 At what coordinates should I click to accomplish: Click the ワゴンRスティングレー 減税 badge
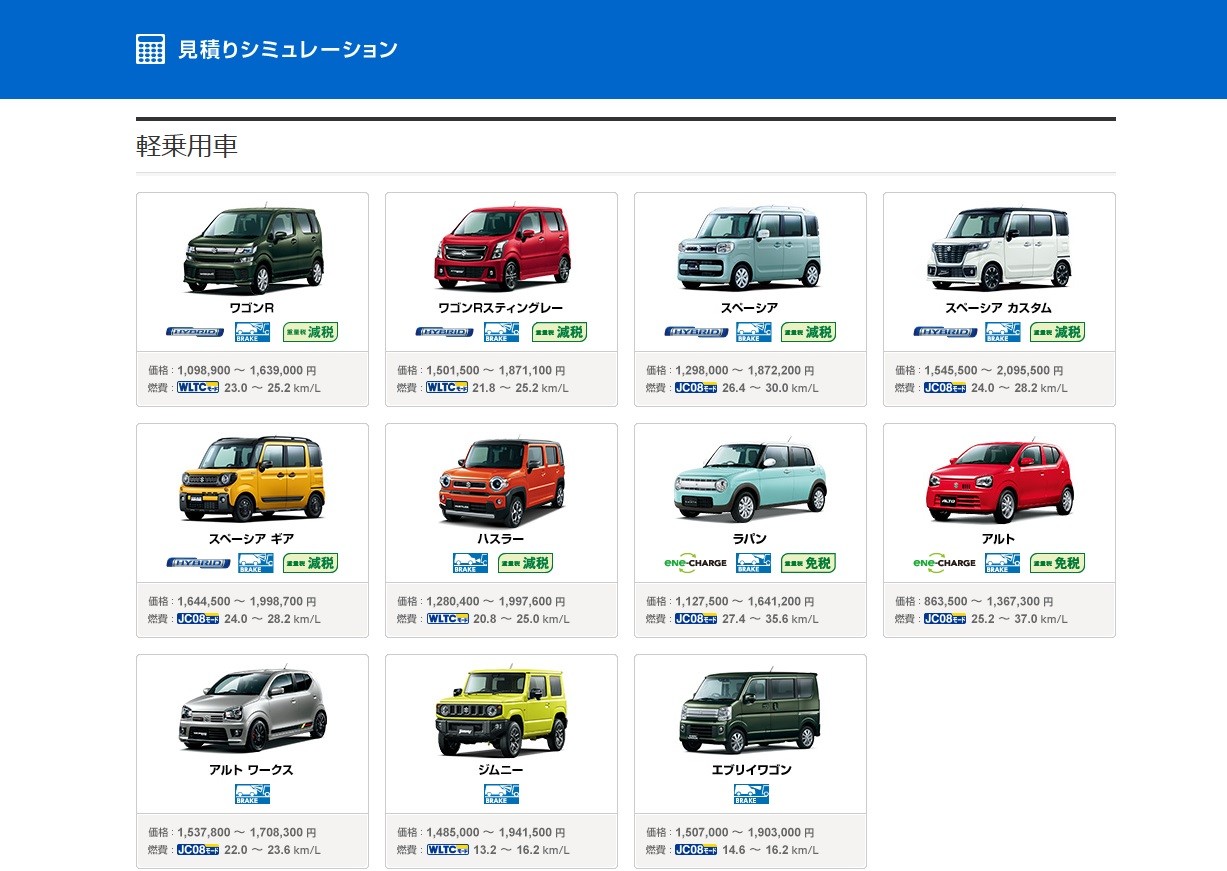coord(560,332)
